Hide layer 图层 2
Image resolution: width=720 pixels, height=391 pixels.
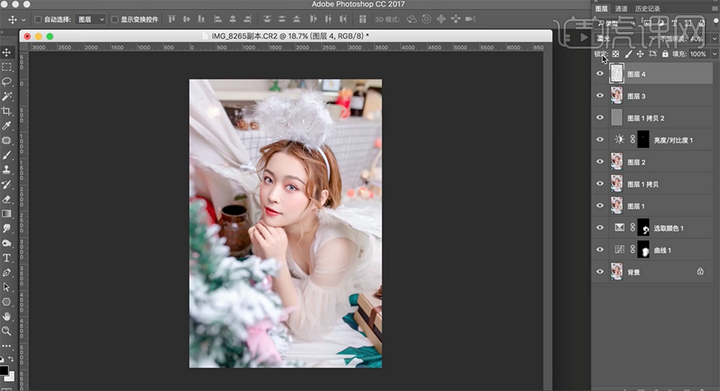click(x=600, y=162)
